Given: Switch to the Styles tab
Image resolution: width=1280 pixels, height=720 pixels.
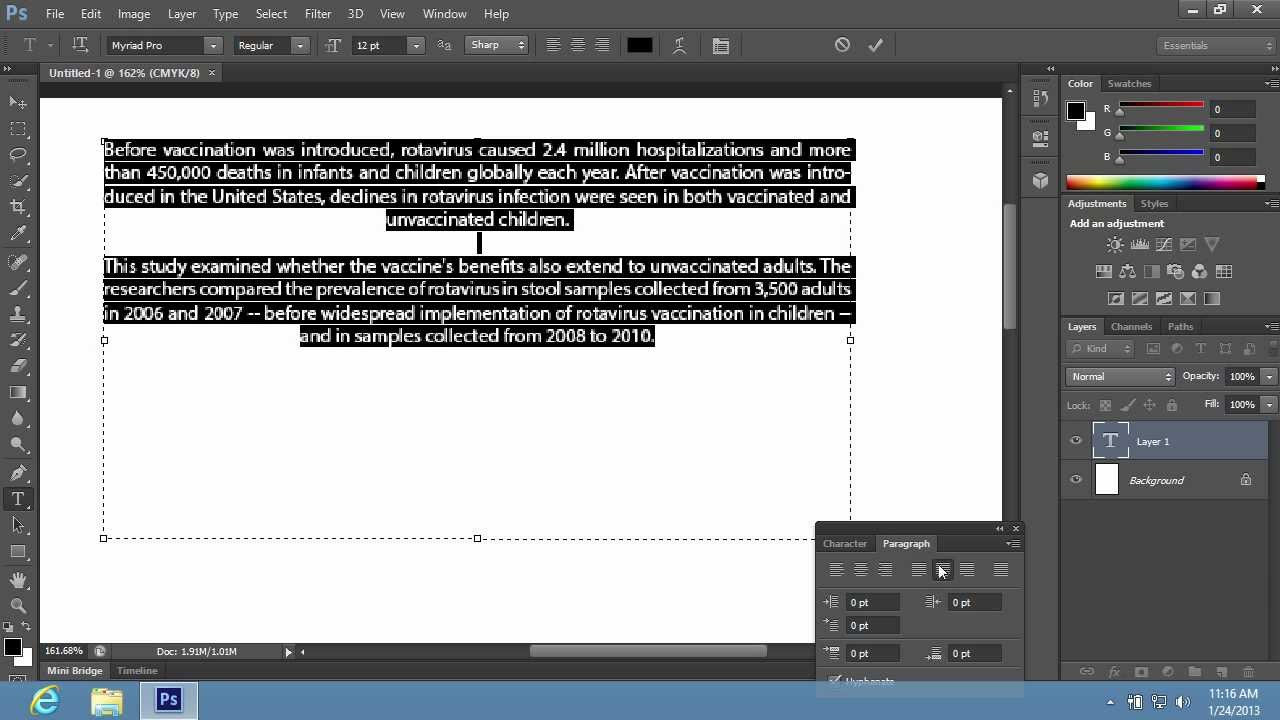Looking at the screenshot, I should click(1154, 203).
